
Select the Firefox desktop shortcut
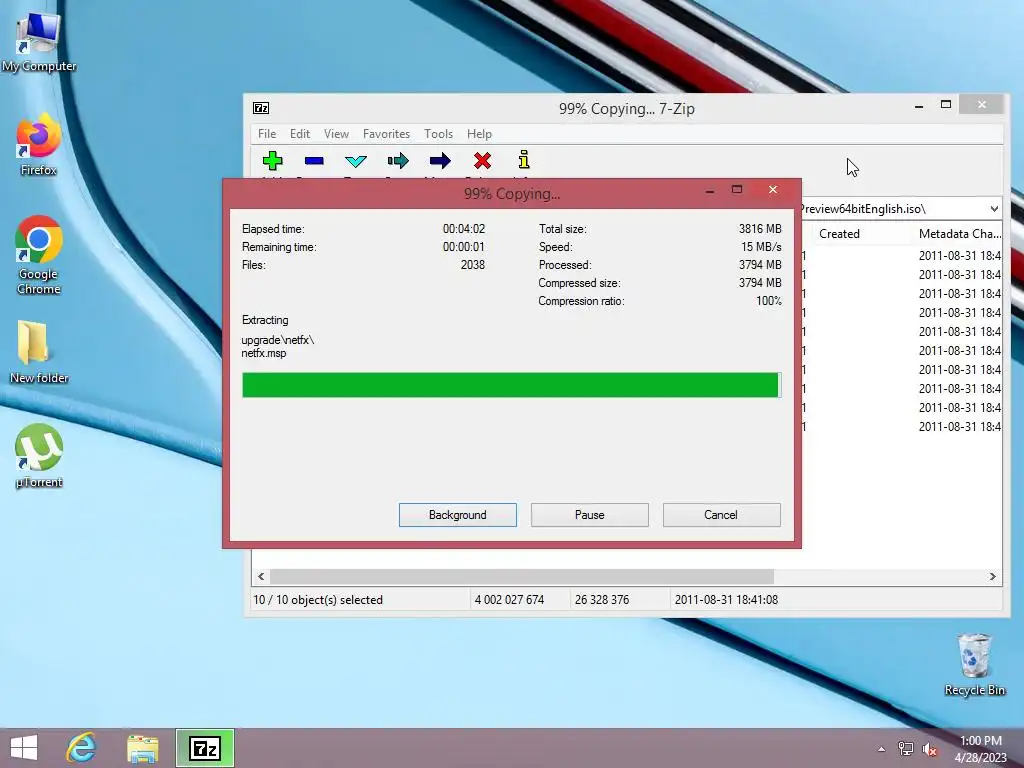[x=39, y=145]
